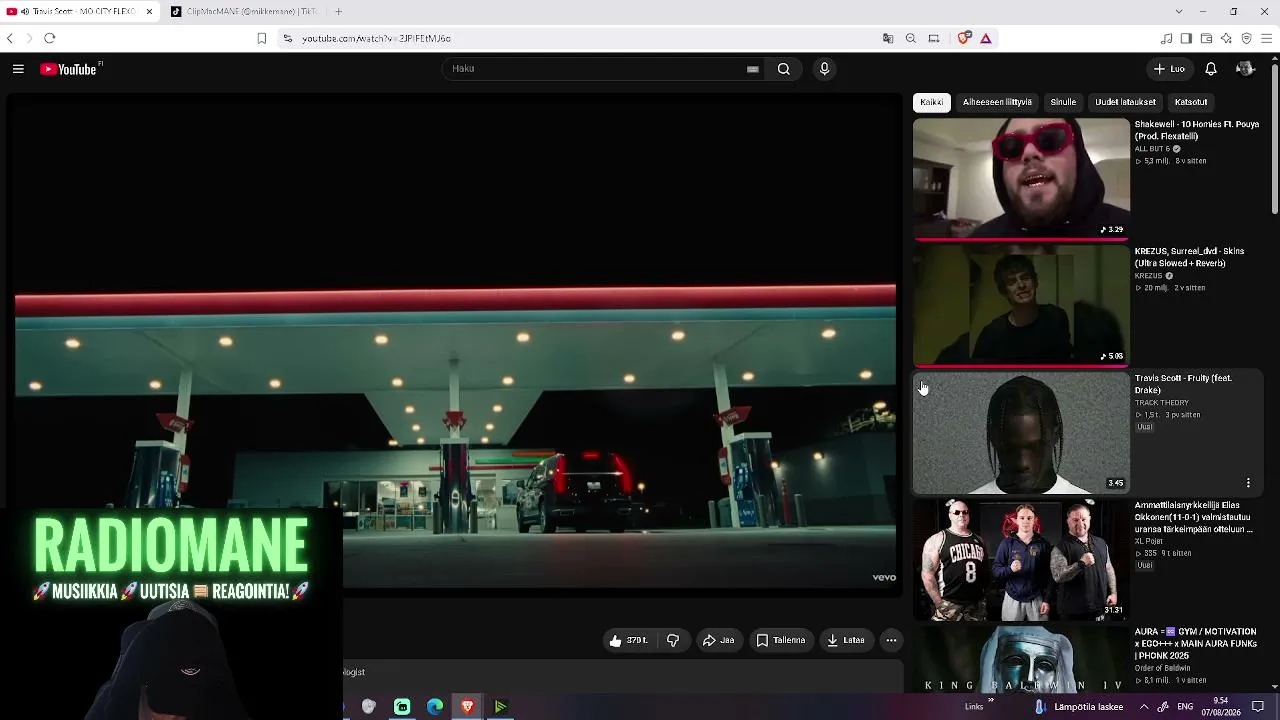Expand the tab search dropdown
This screenshot has width=1280, height=720.
(x=1179, y=12)
